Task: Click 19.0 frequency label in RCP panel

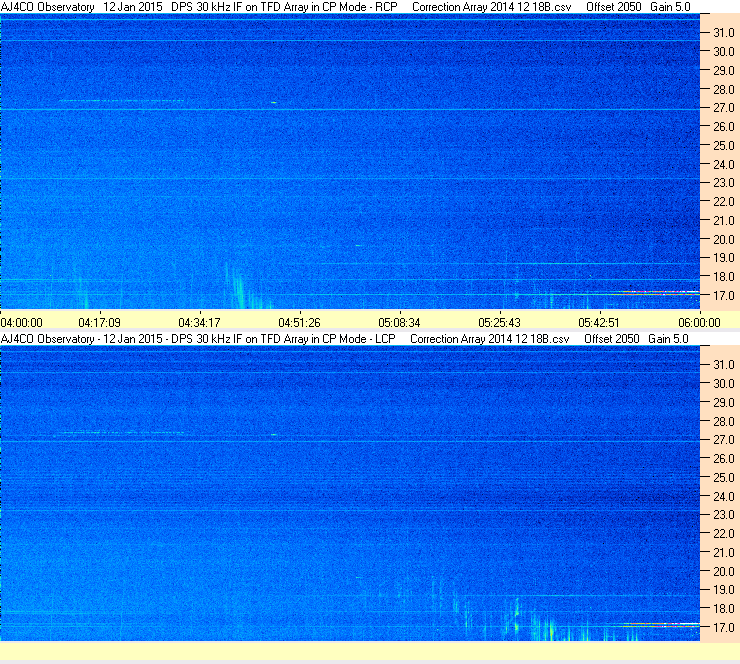Action: (x=723, y=258)
